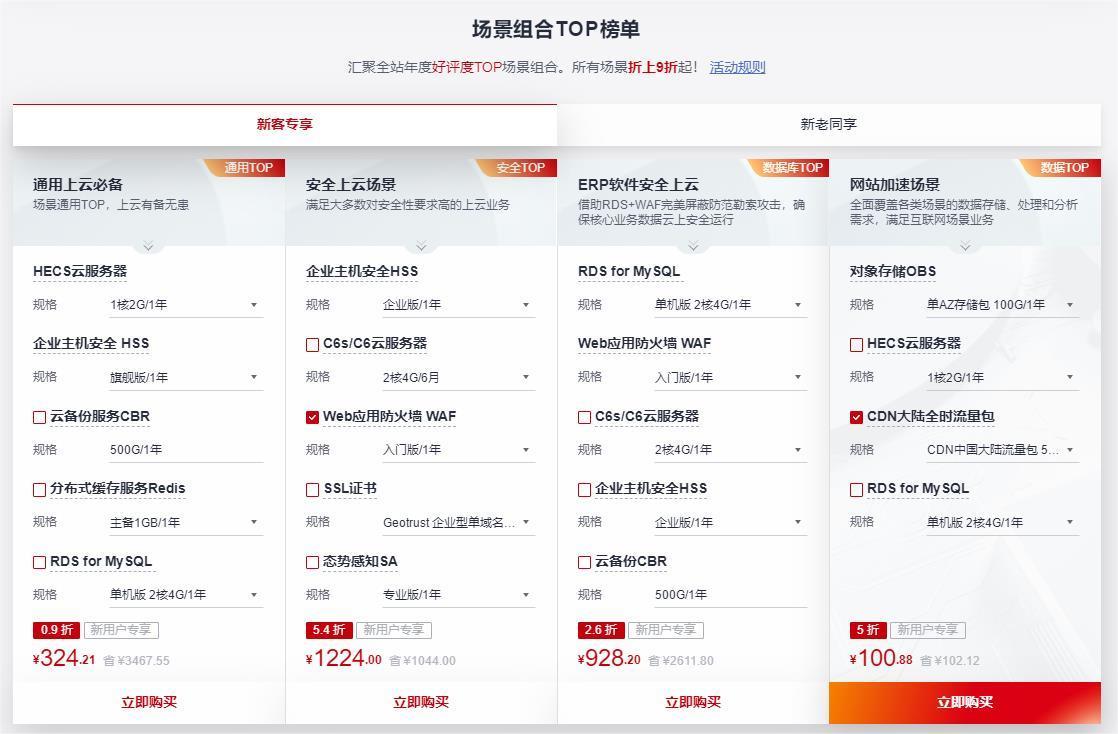Open the RDS spec dropdown in ERP软件安全上云 card
This screenshot has height=734, width=1118.
730,305
